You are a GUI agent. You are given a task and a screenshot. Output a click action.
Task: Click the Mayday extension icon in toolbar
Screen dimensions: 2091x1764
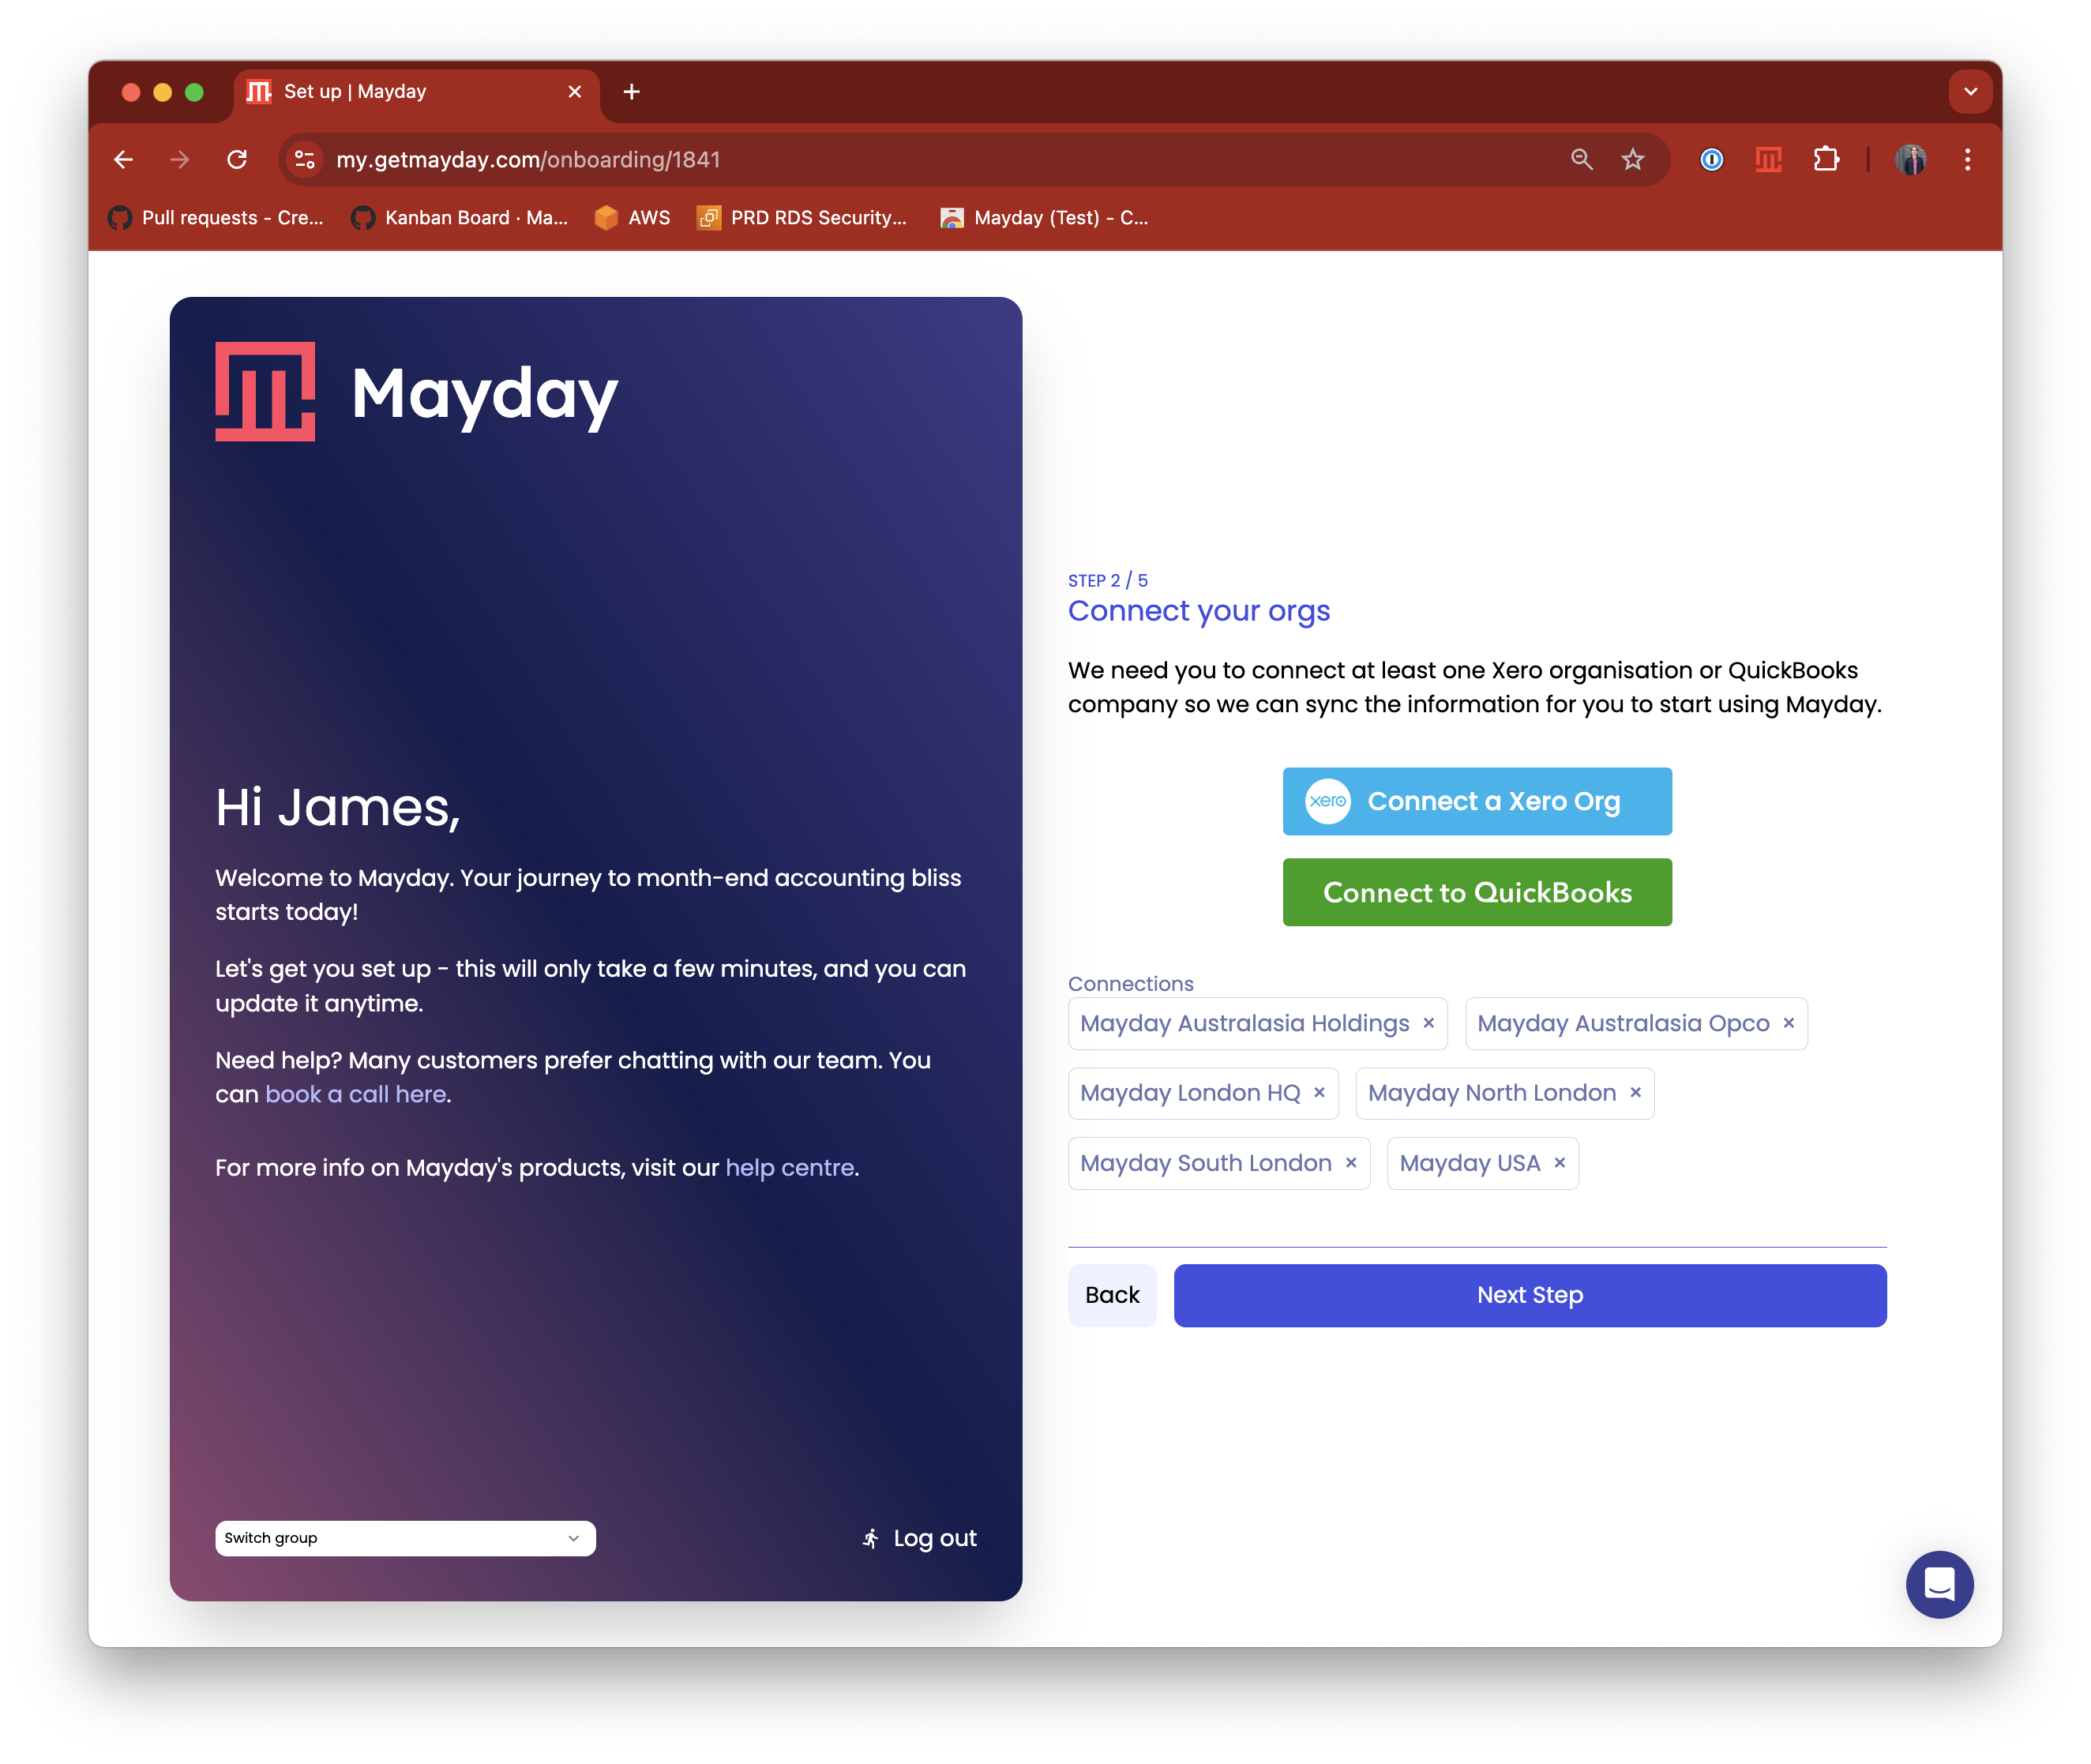tap(1768, 160)
